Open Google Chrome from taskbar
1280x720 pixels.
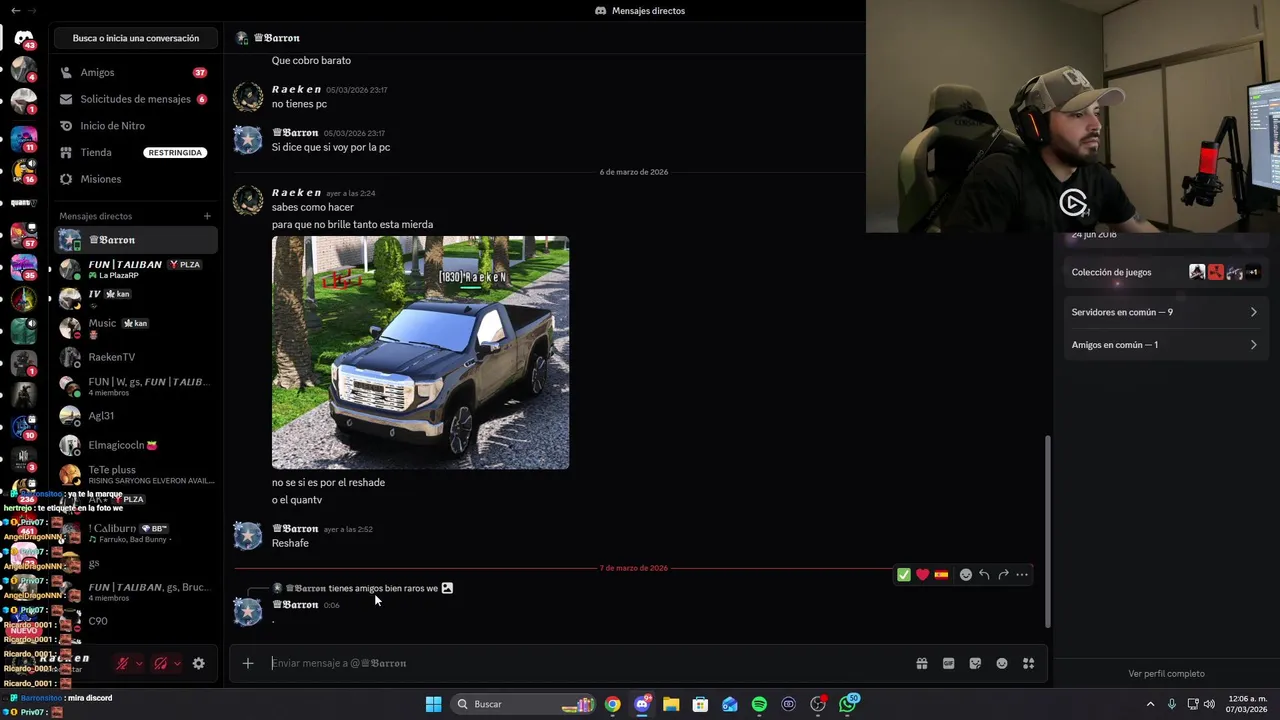[x=612, y=704]
